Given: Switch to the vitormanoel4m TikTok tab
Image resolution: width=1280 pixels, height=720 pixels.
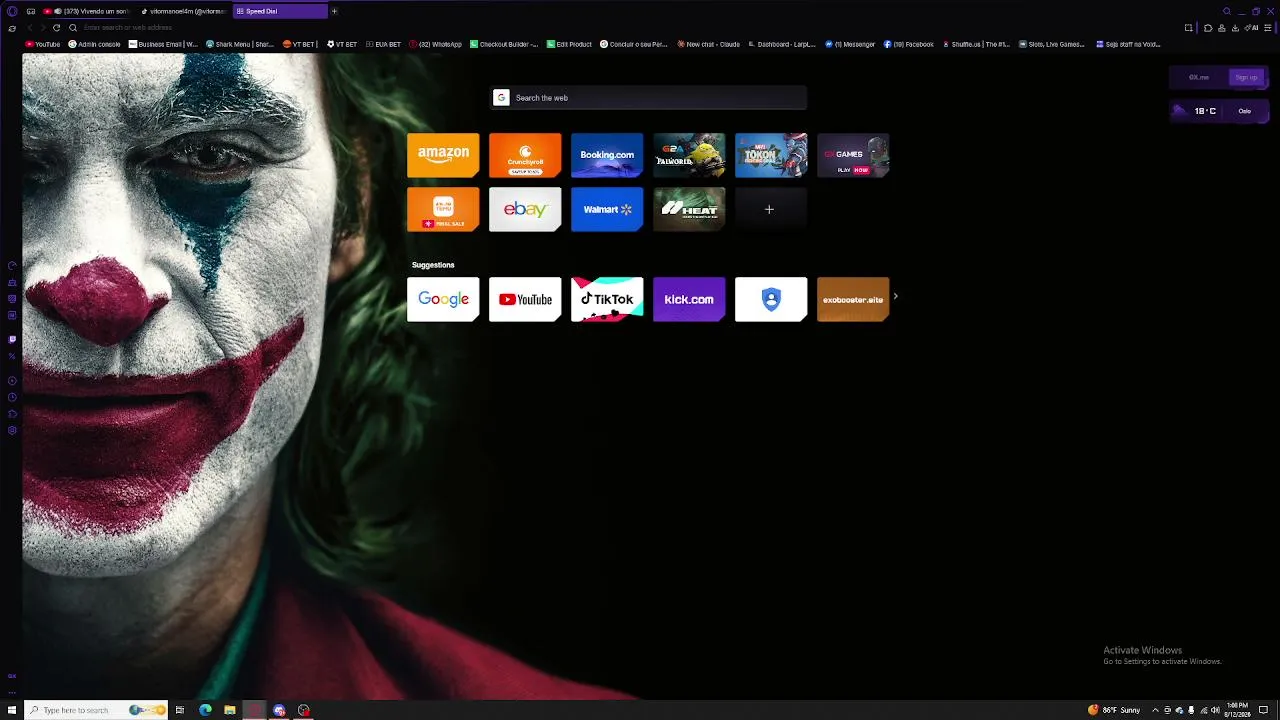Looking at the screenshot, I should tap(184, 11).
